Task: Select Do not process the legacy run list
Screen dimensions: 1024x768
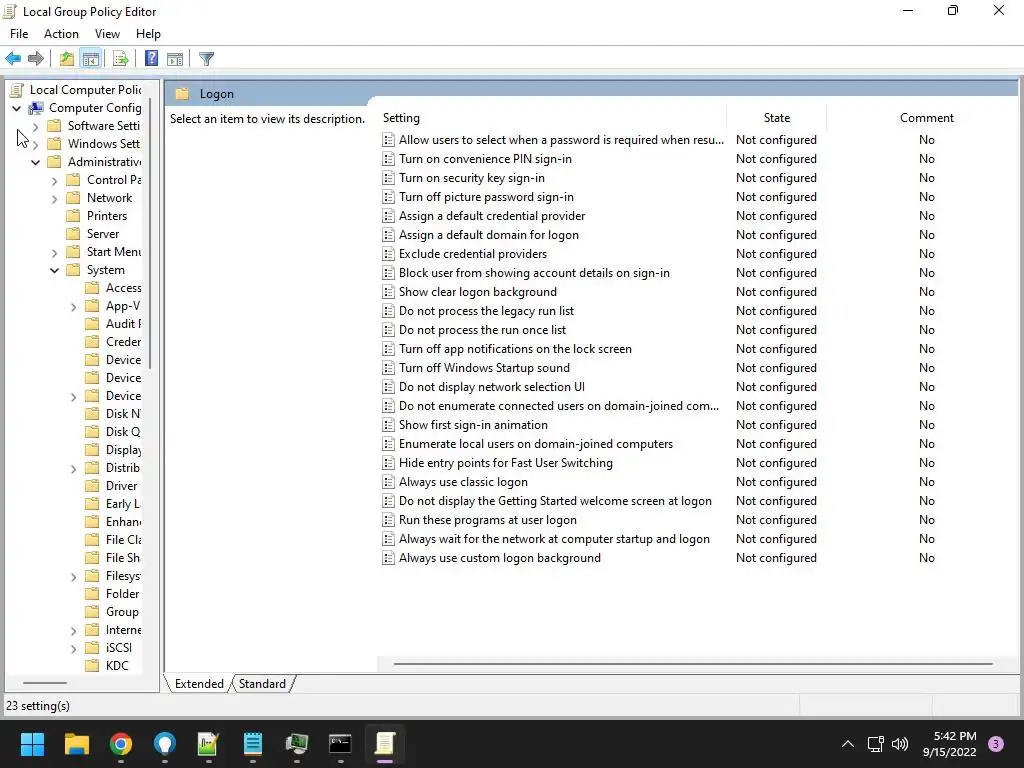Action: point(487,311)
